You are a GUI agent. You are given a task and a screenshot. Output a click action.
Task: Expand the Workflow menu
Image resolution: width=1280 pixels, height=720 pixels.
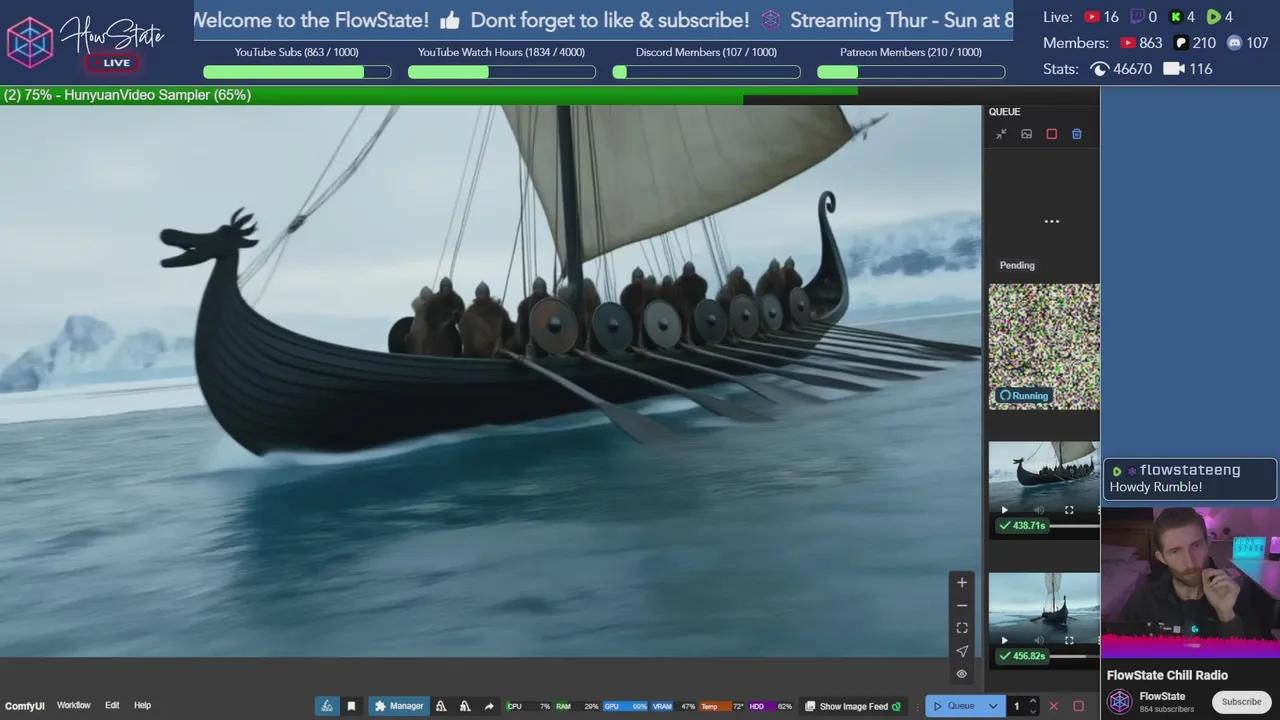[x=73, y=705]
